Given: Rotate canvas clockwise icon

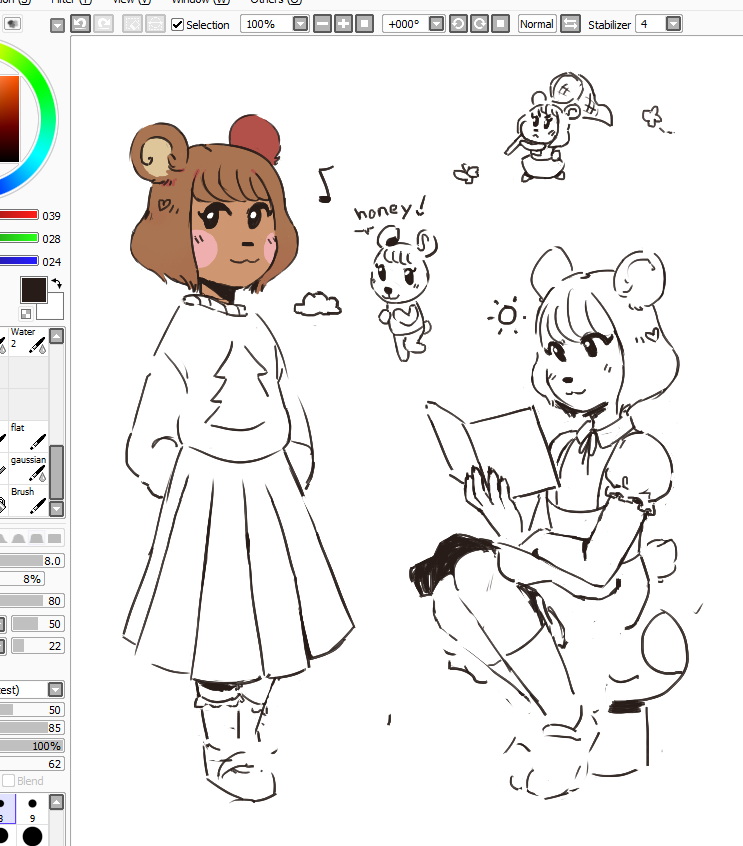Looking at the screenshot, I should (x=479, y=24).
